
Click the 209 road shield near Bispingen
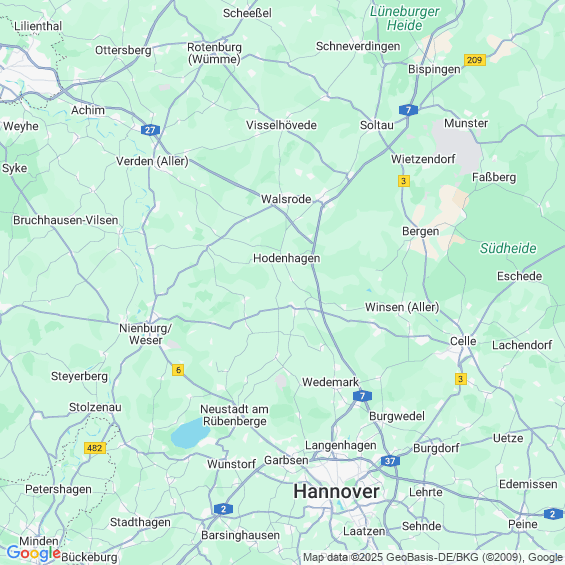[475, 60]
